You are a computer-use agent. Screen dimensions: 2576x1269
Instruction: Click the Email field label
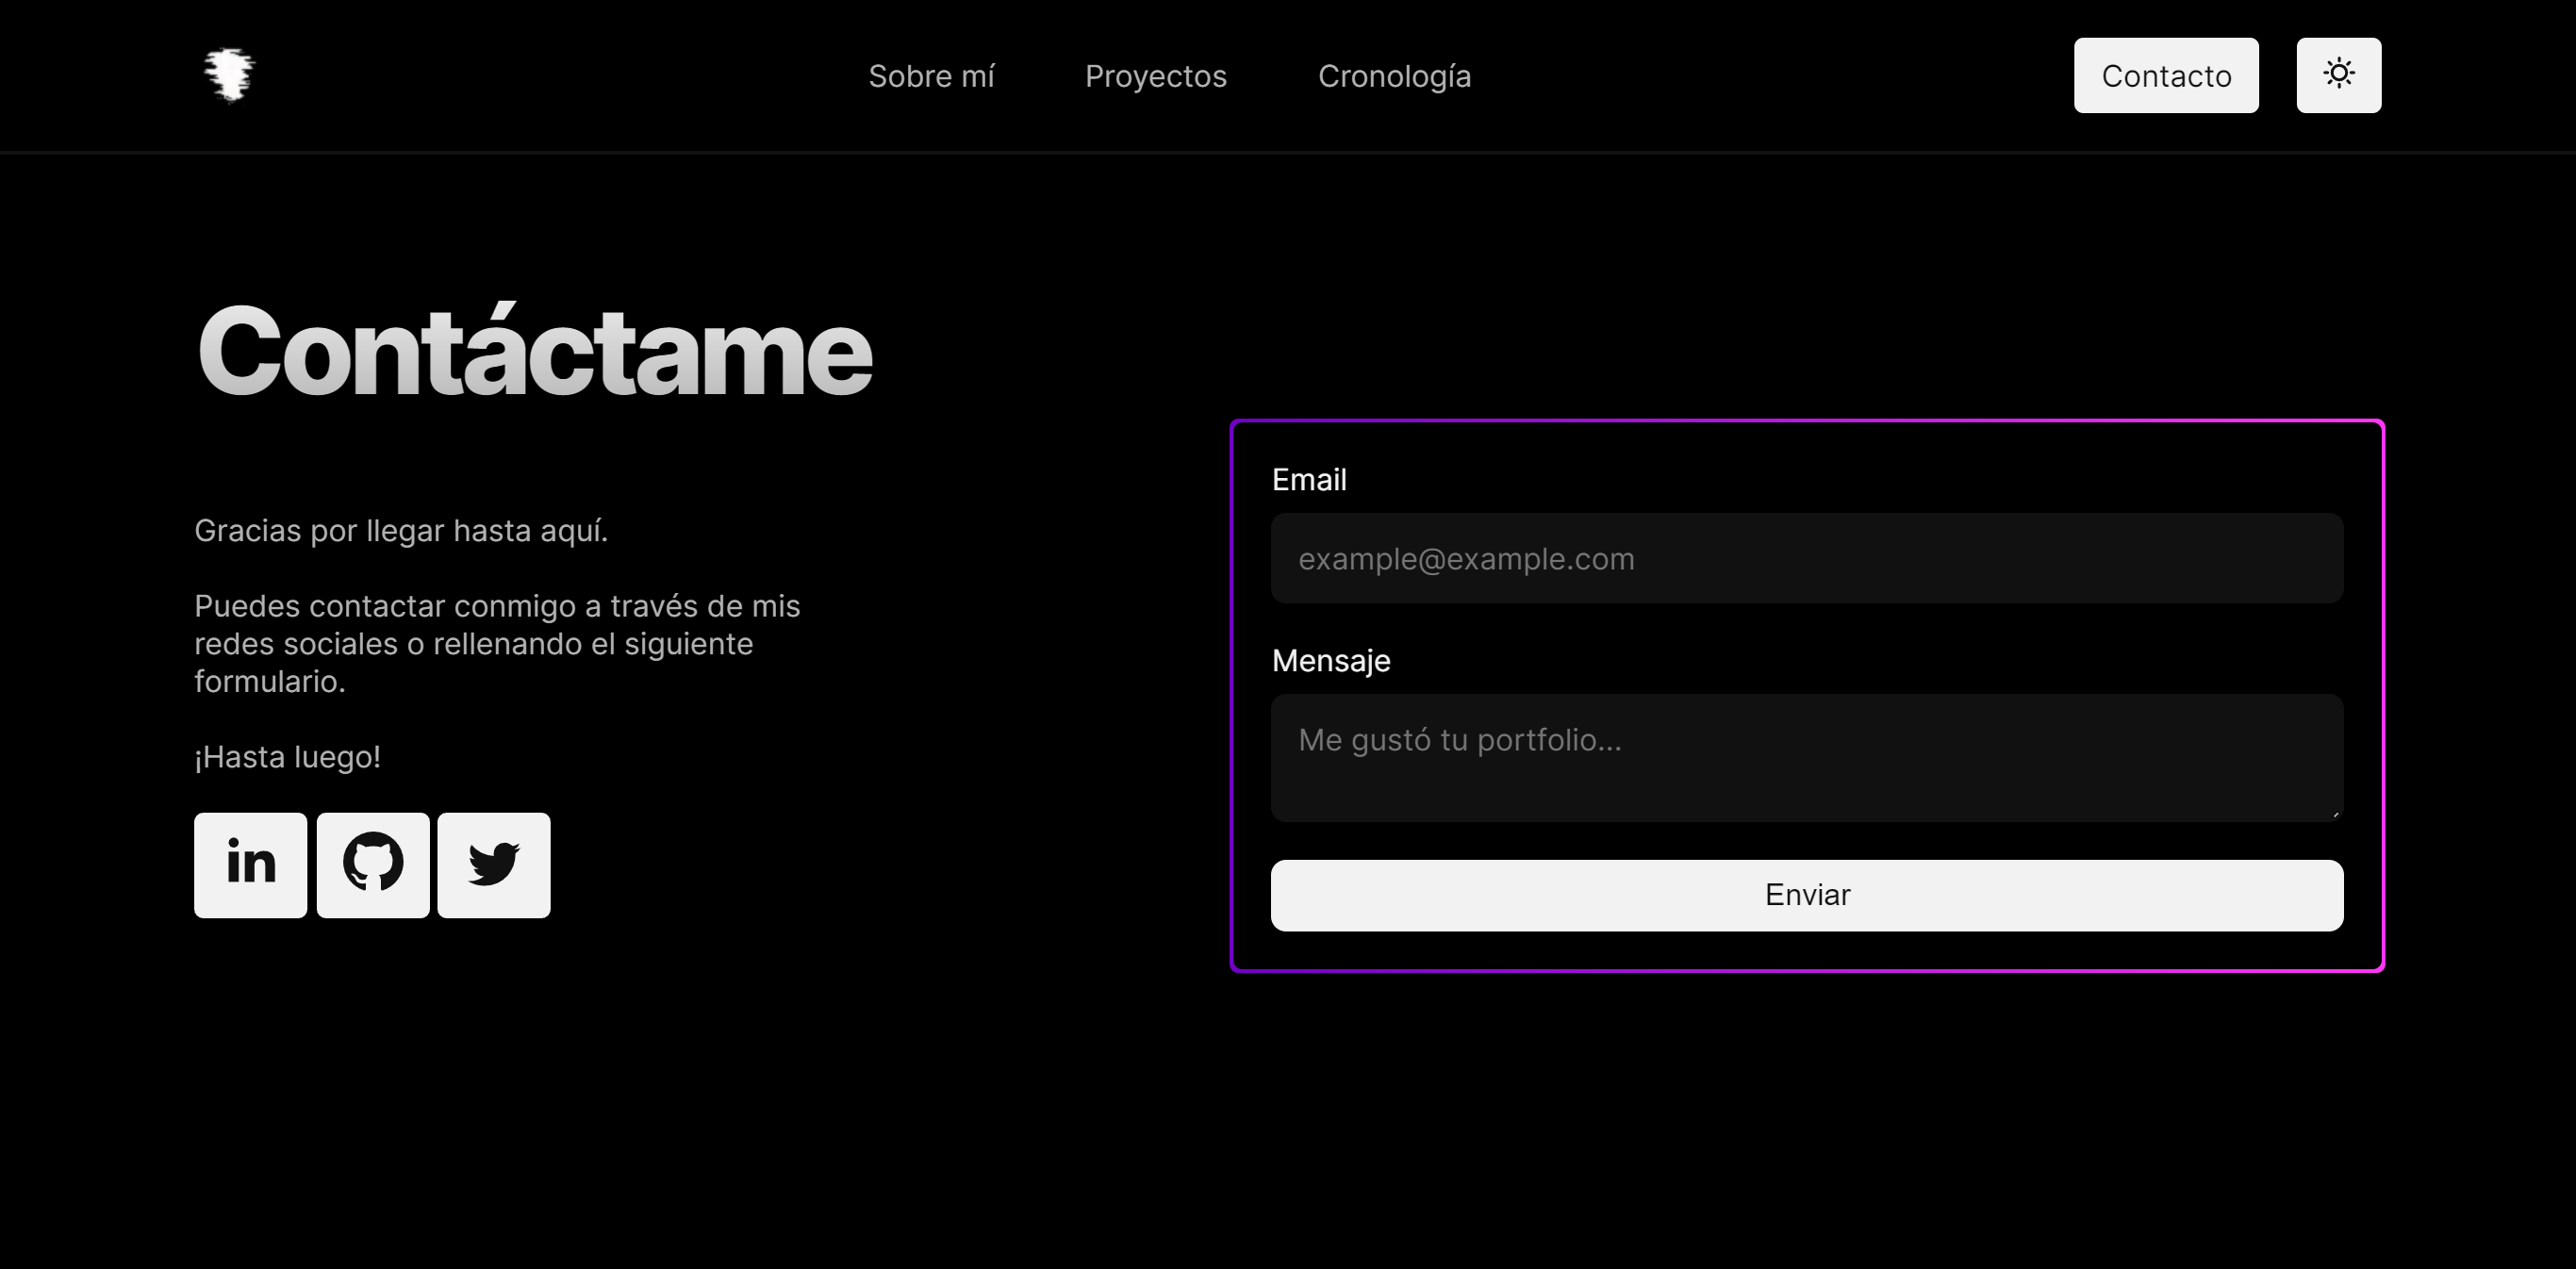(1309, 480)
